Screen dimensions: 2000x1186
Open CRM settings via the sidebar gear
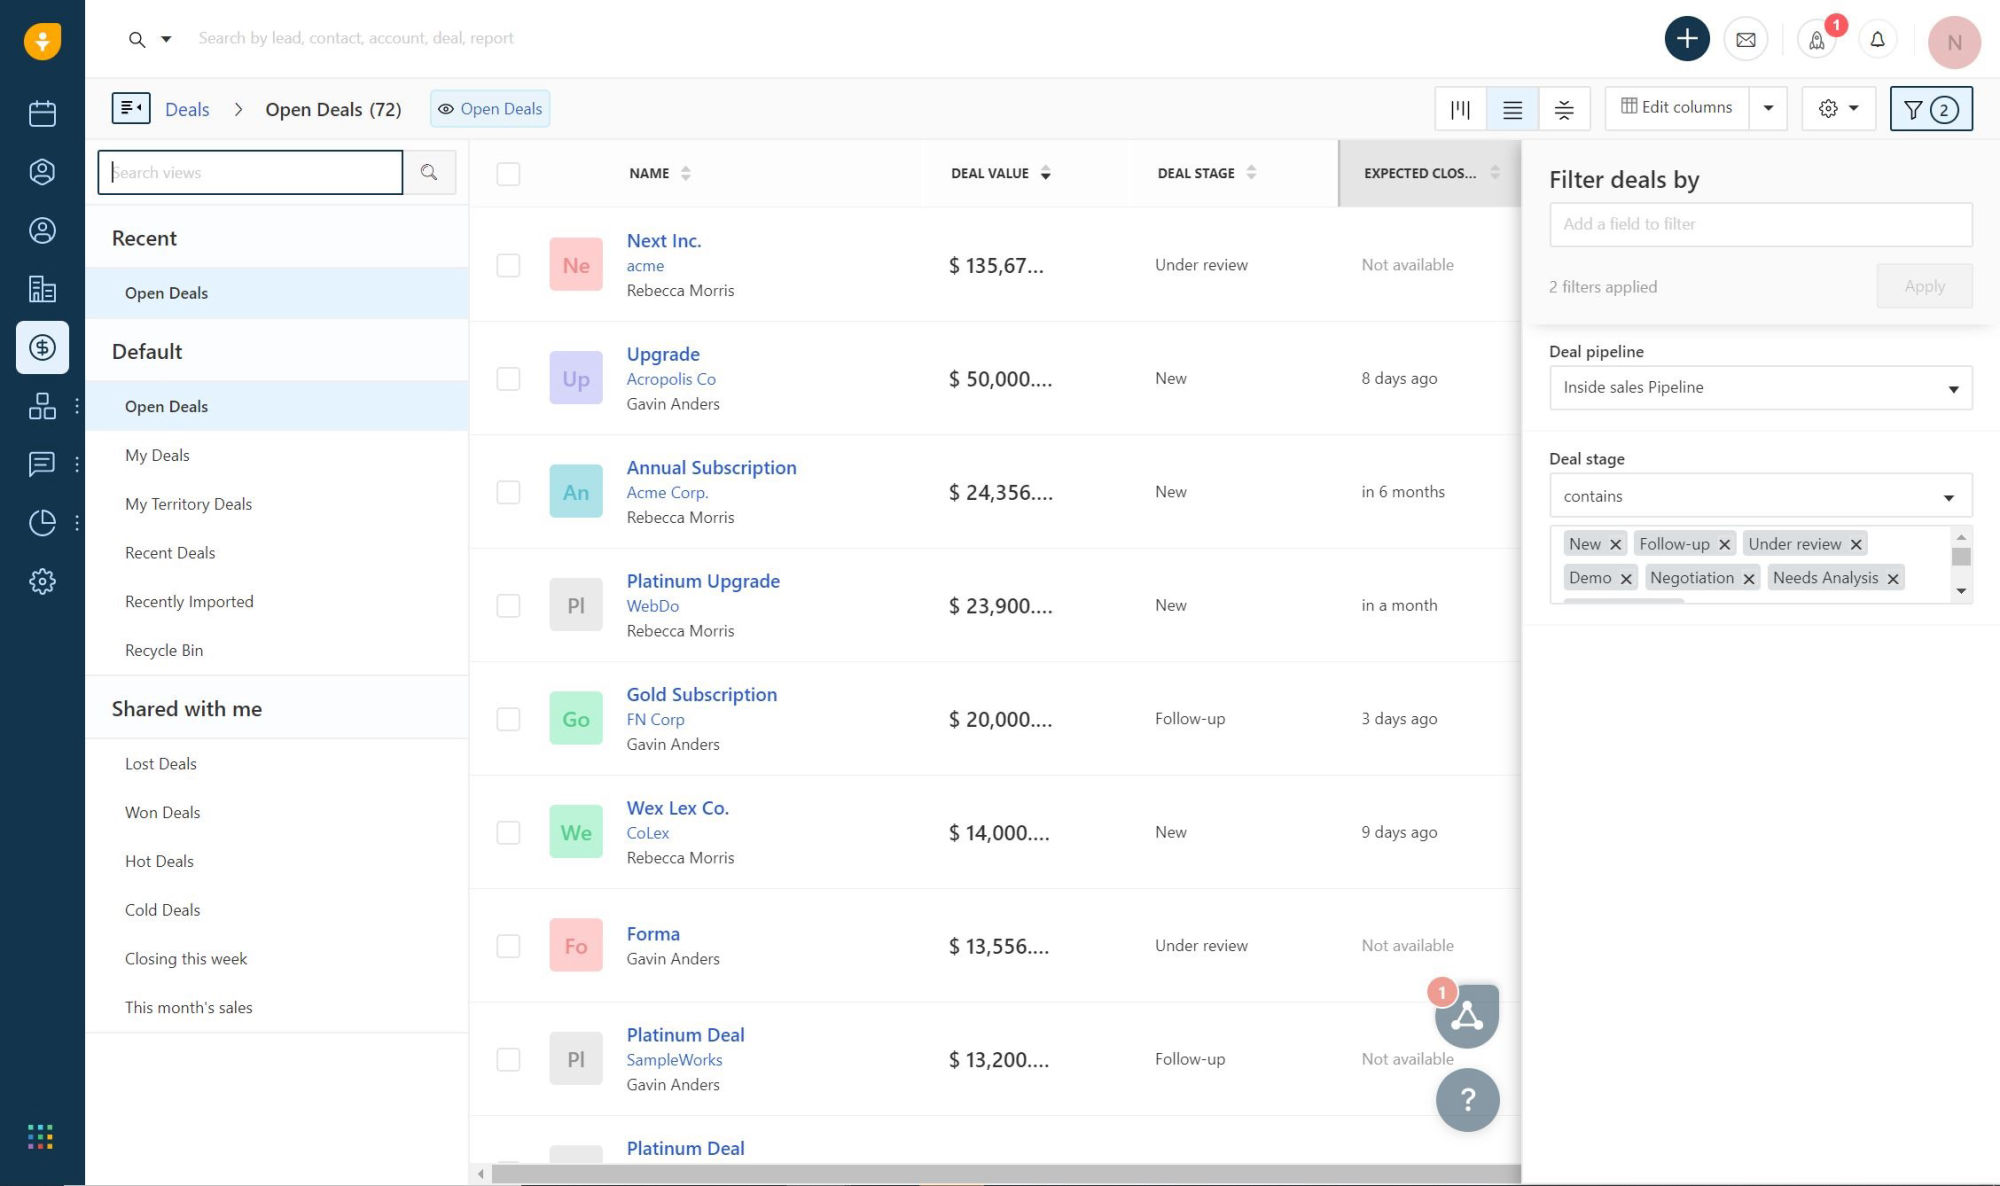(42, 581)
